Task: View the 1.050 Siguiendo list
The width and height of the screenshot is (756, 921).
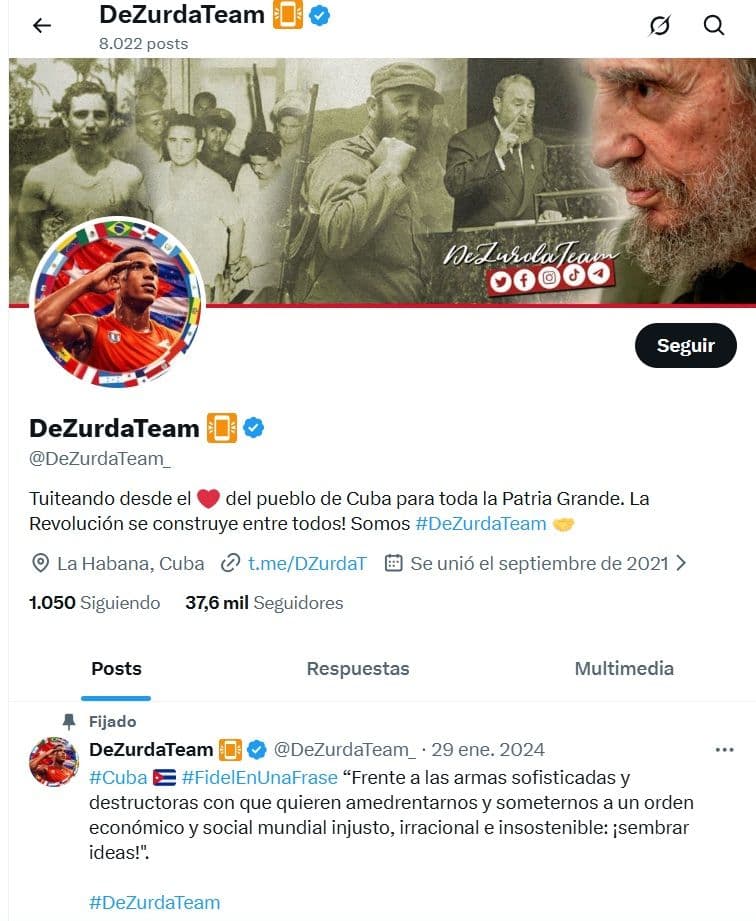Action: click(x=95, y=603)
